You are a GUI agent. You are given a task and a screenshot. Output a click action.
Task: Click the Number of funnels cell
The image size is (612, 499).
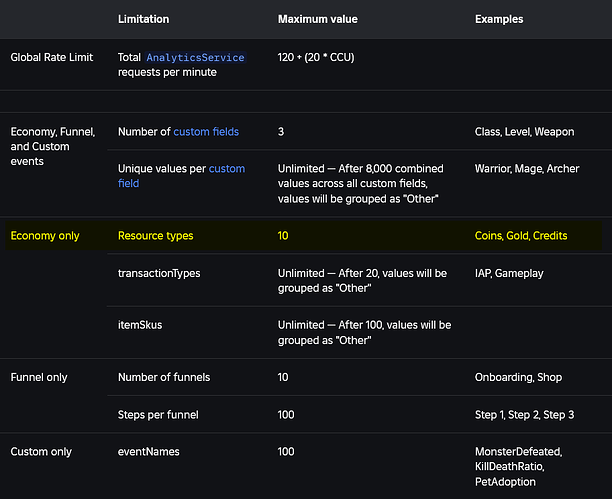tap(164, 377)
